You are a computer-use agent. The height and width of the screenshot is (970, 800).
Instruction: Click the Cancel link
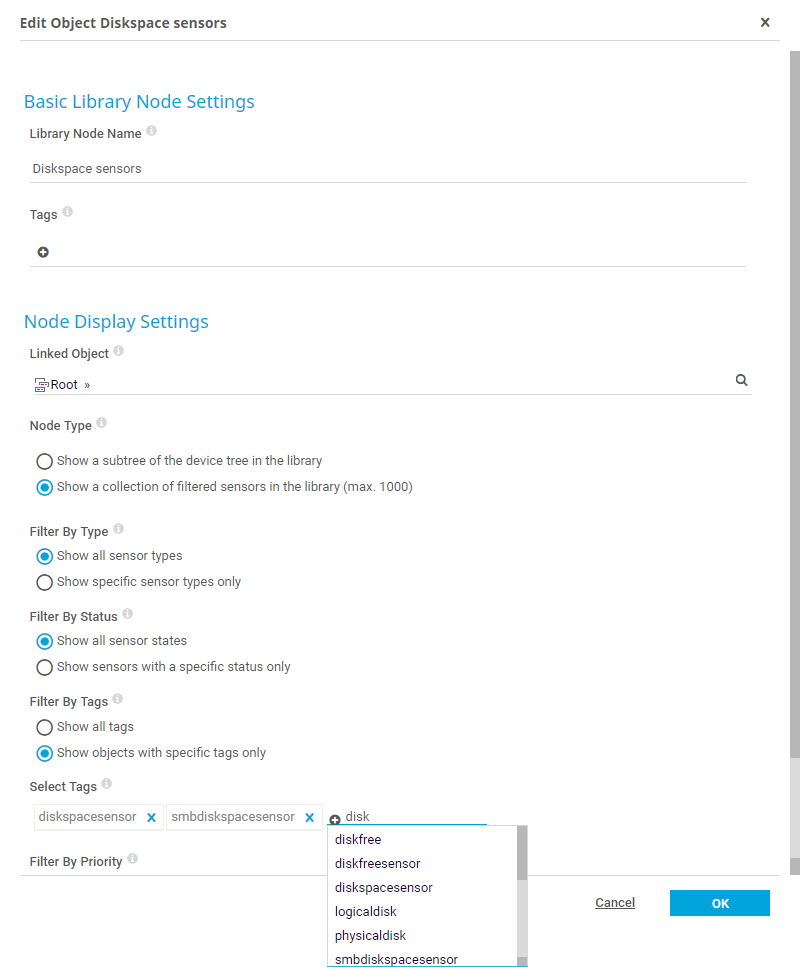click(615, 903)
